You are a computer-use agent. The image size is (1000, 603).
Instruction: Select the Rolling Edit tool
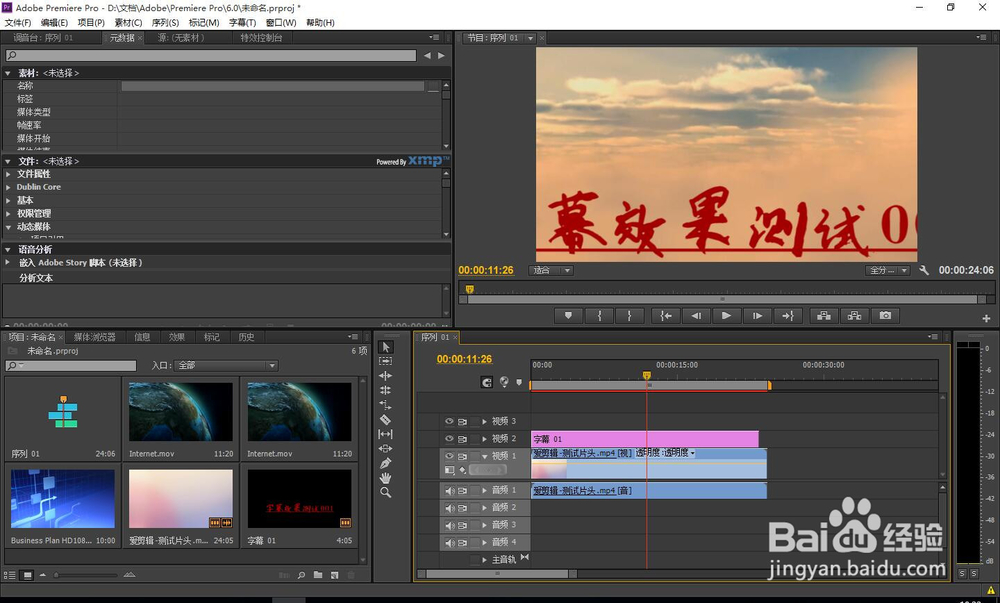(x=385, y=390)
